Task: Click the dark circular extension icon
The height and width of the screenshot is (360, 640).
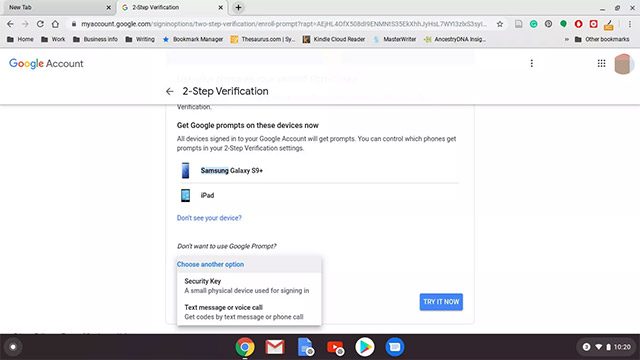Action: pyautogui.click(x=548, y=24)
